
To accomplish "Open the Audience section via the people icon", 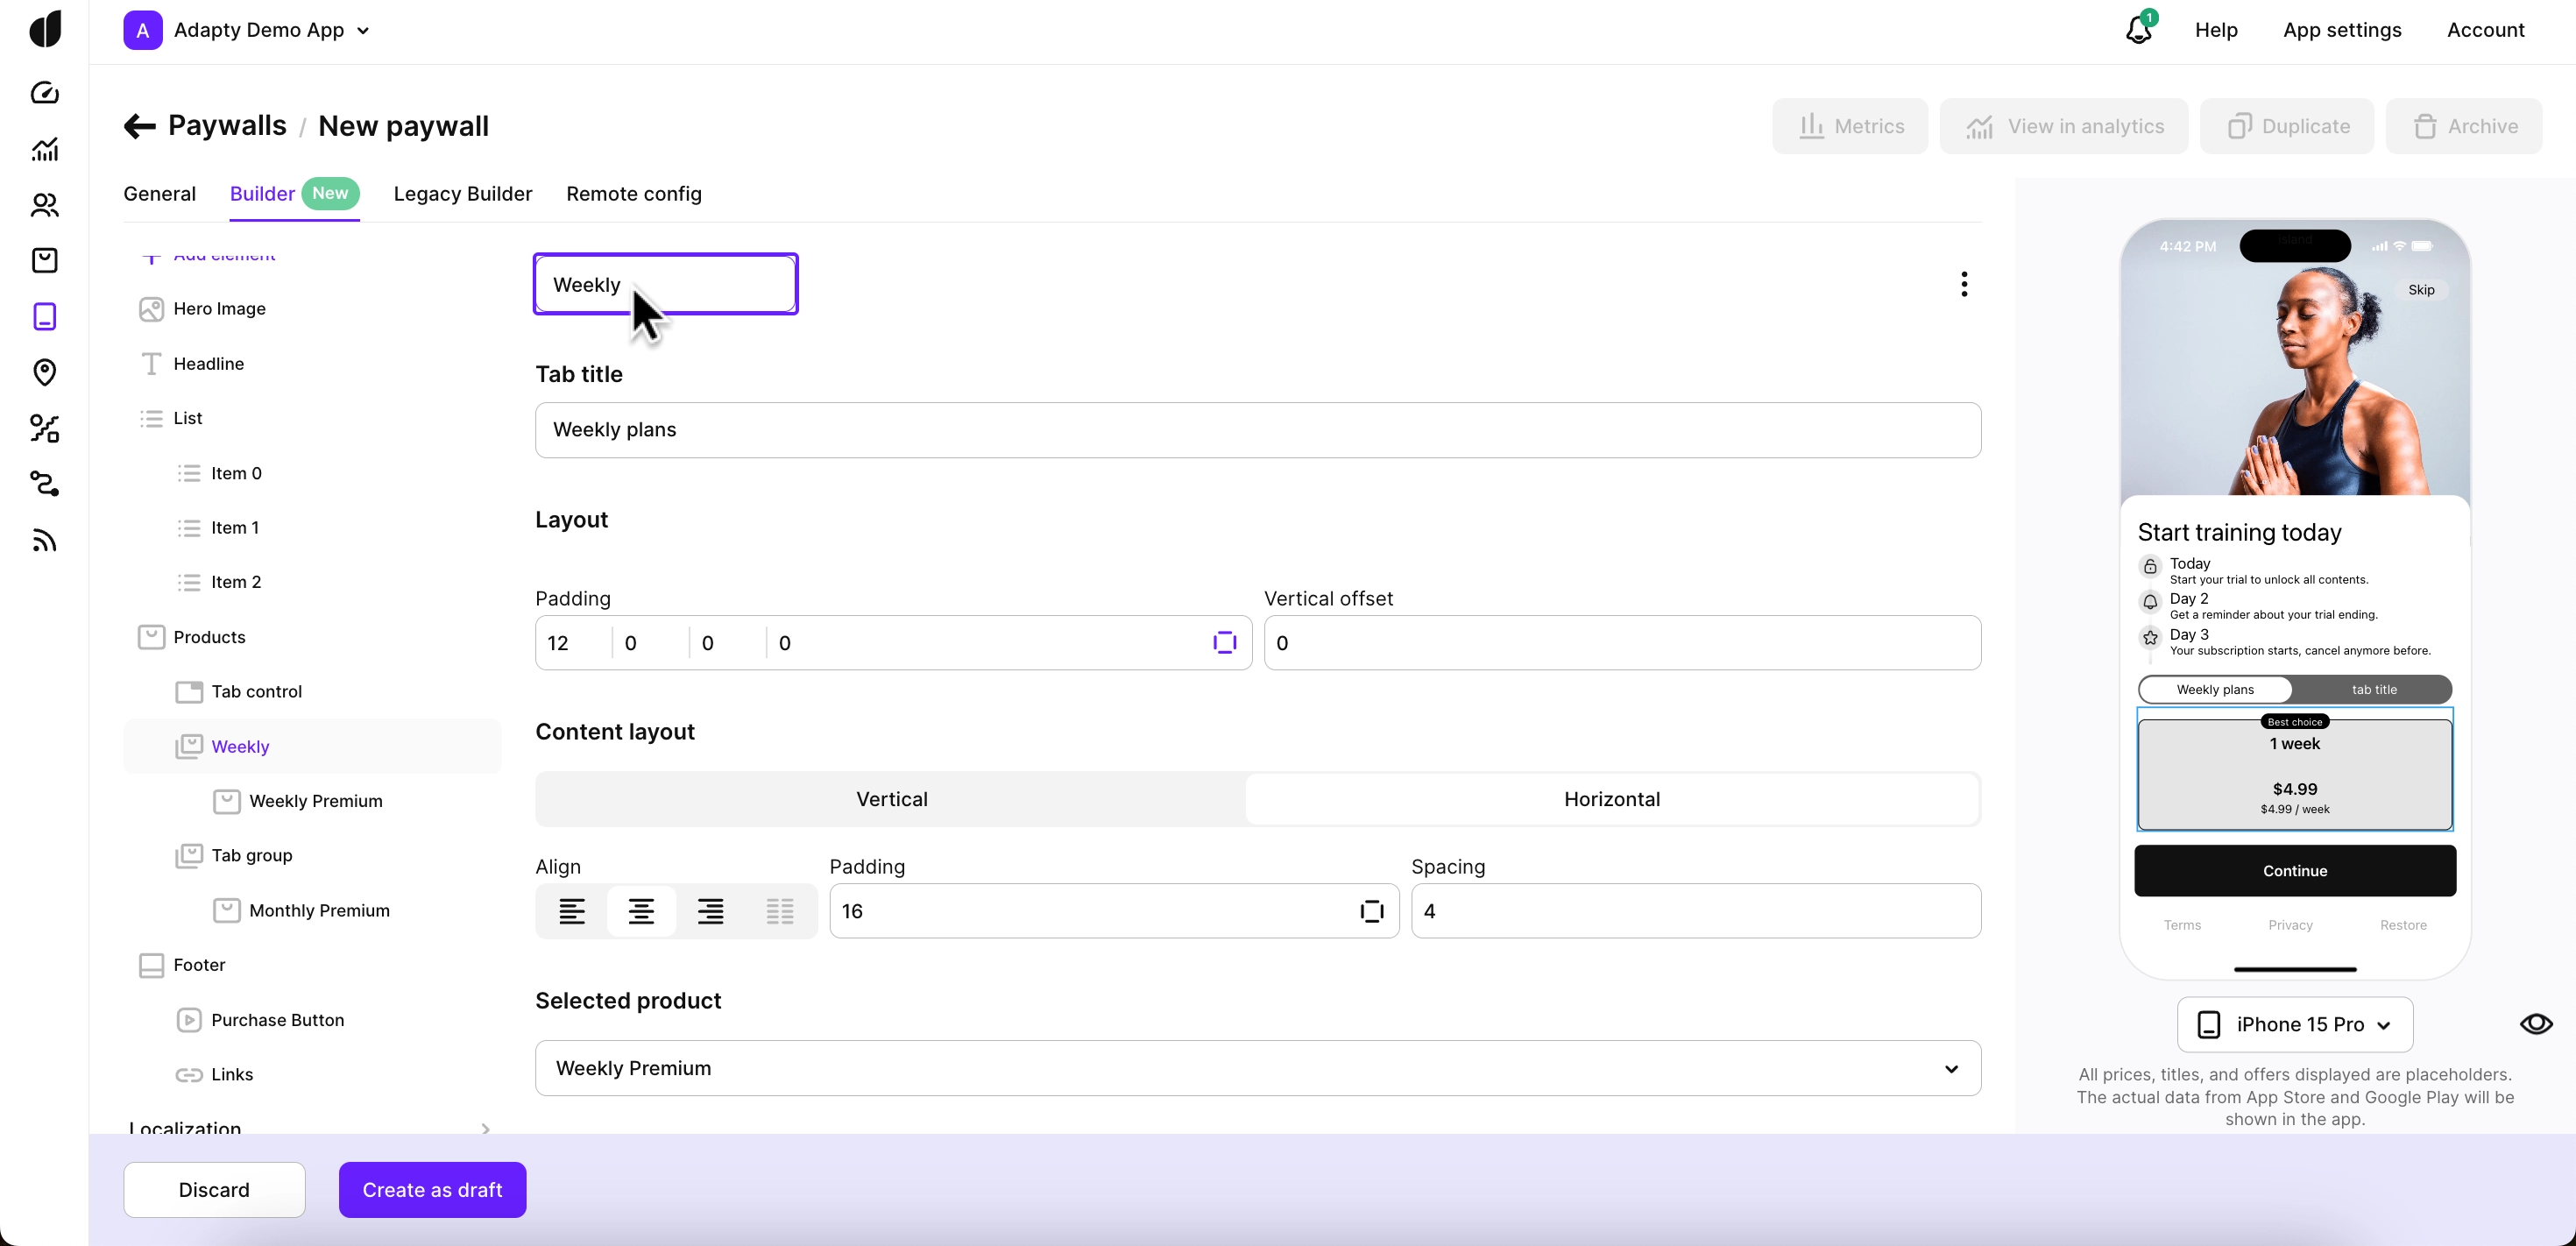I will 44,205.
